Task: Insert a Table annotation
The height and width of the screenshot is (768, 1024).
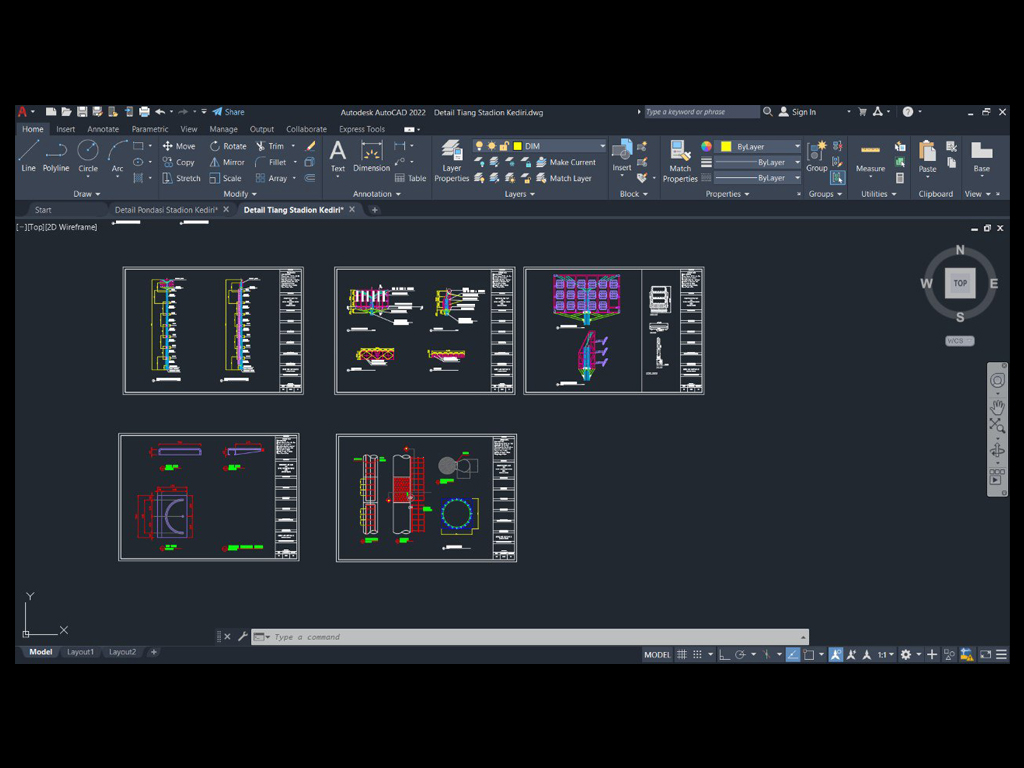Action: pyautogui.click(x=410, y=178)
